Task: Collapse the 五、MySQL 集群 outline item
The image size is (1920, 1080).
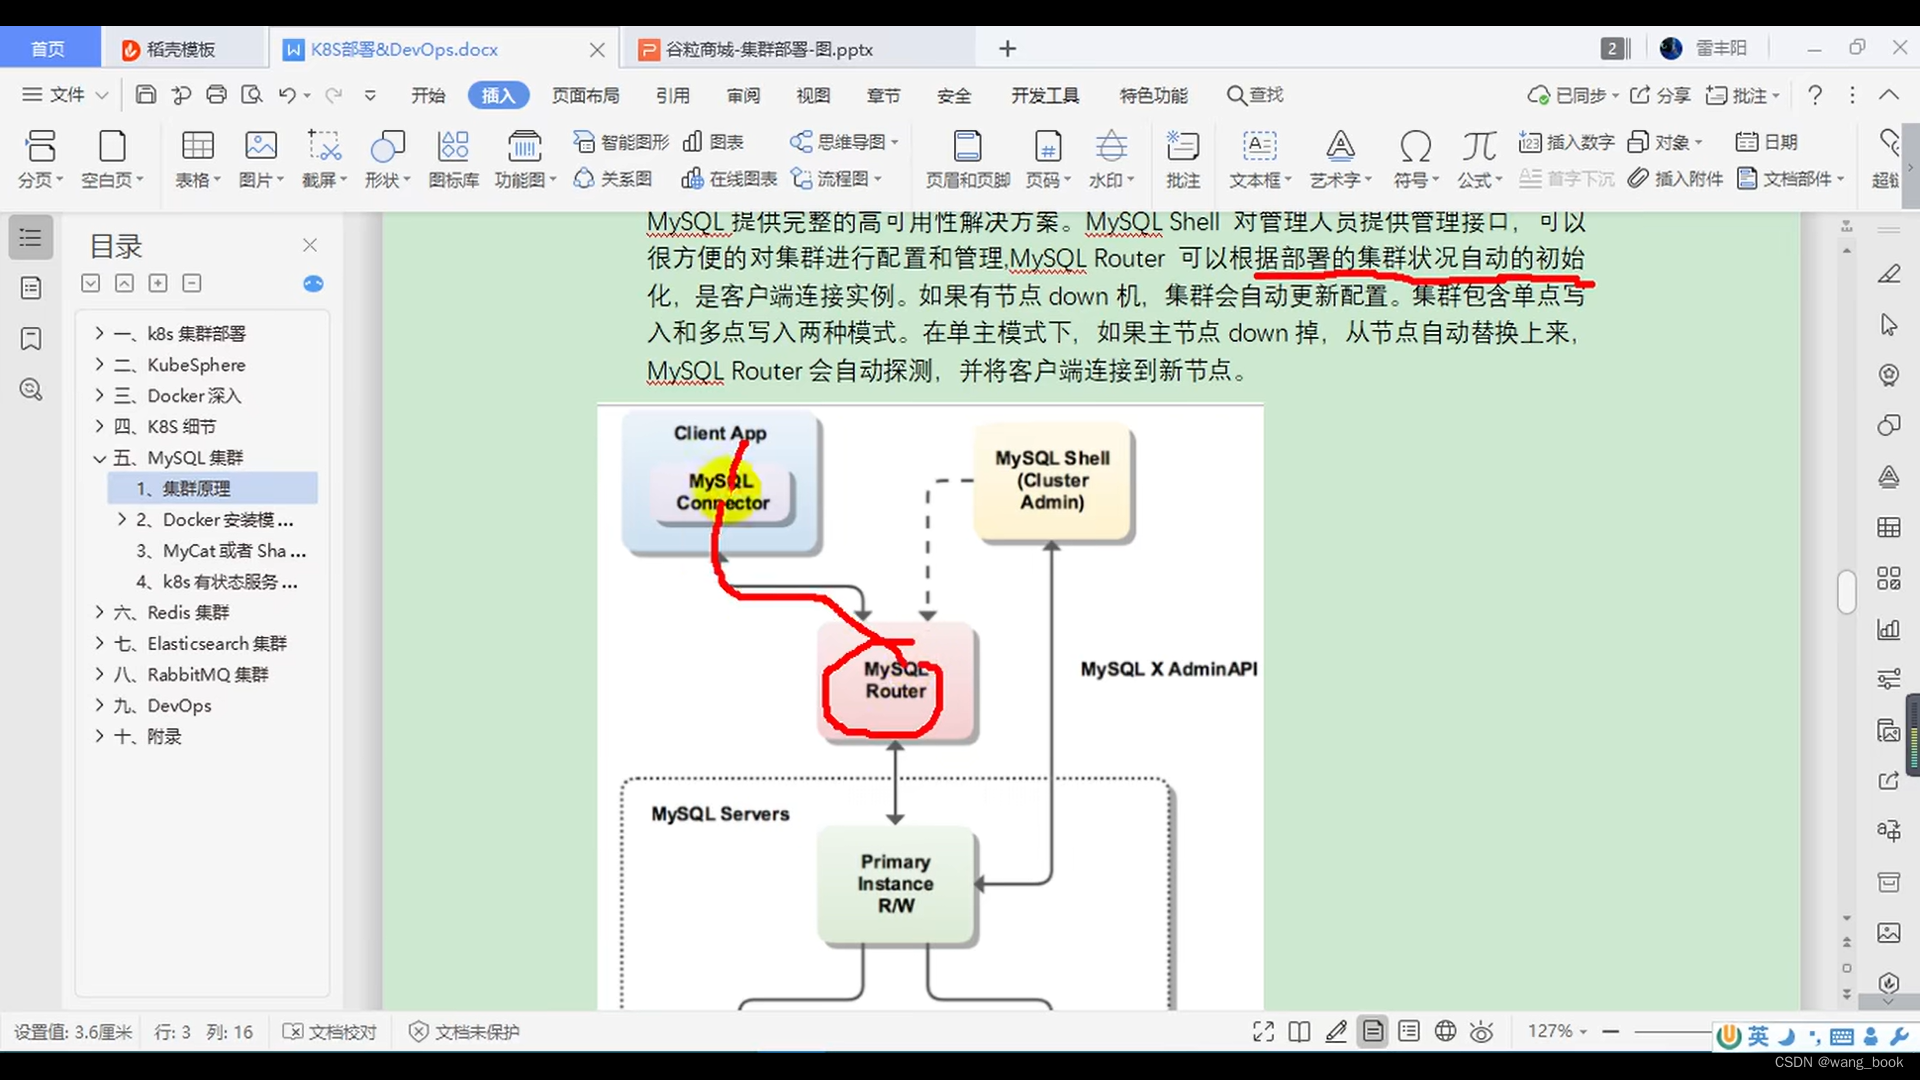Action: point(99,458)
